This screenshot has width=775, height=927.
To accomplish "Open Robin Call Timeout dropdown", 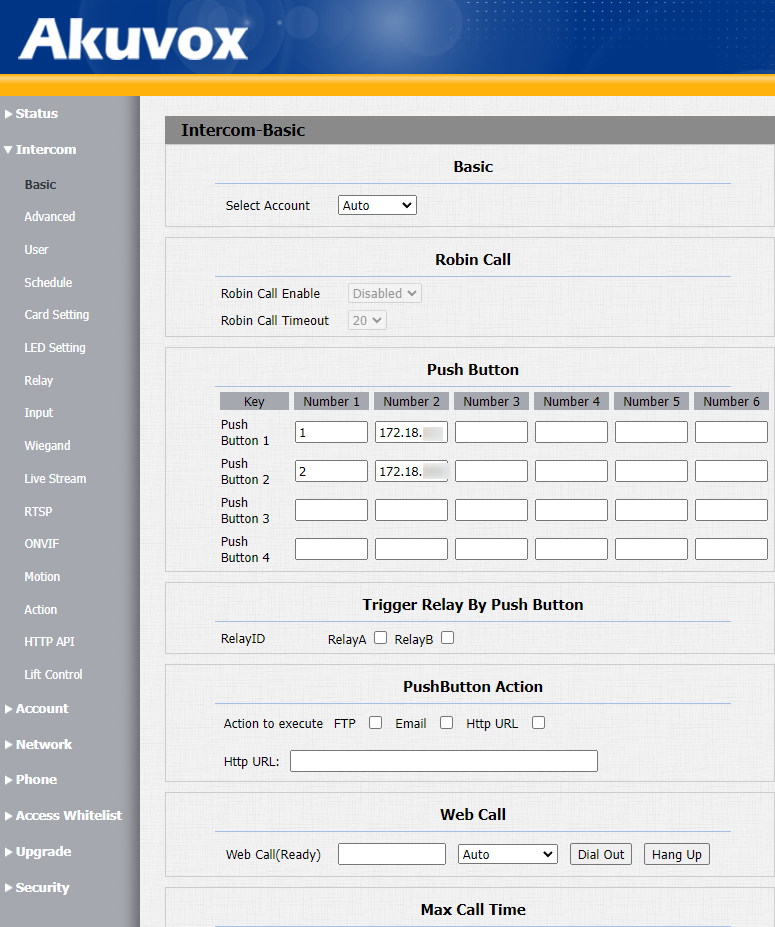I will [x=367, y=320].
